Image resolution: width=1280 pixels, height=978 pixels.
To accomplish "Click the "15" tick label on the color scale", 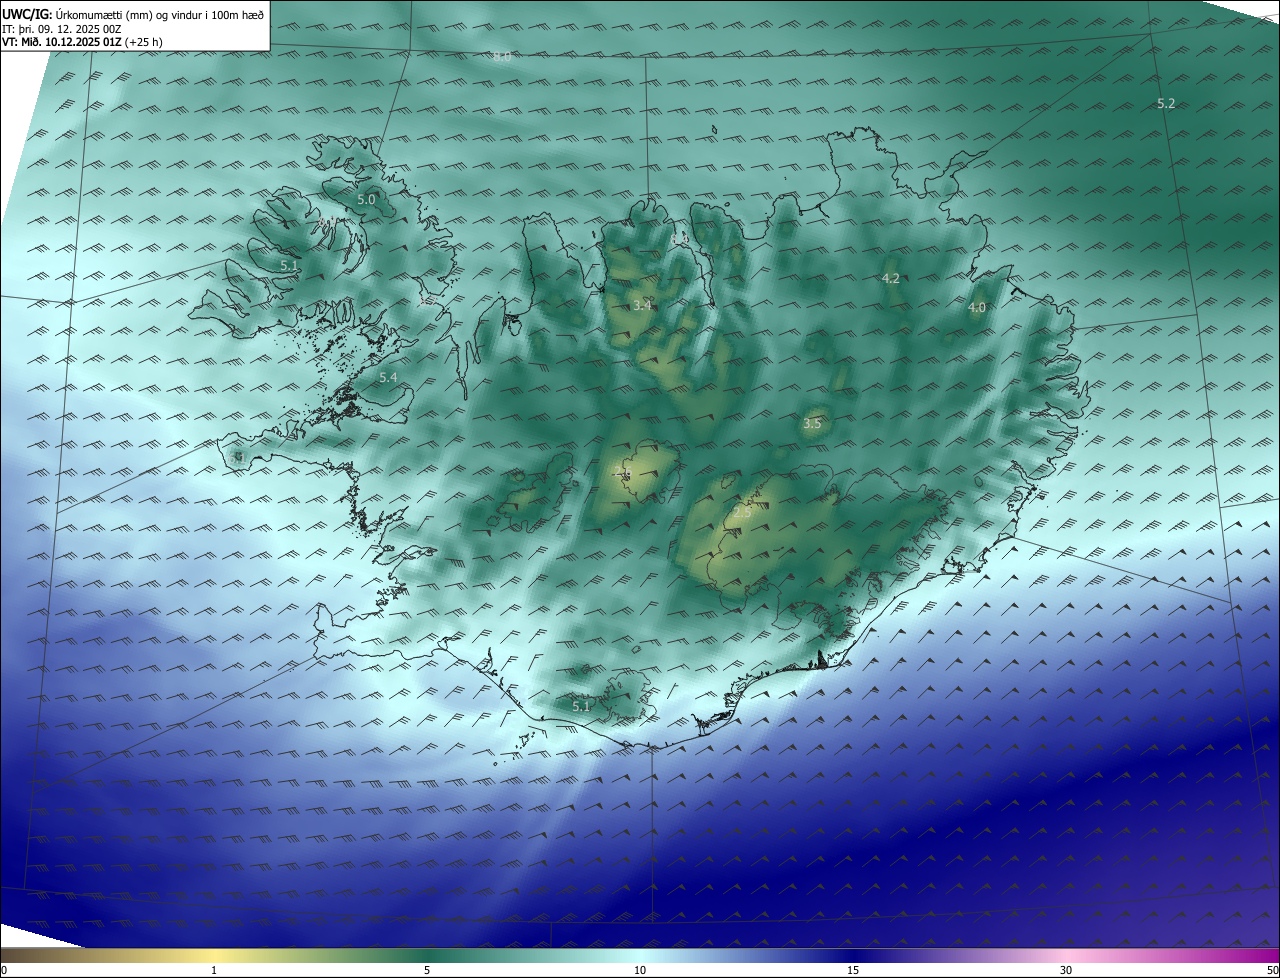I will [x=853, y=970].
